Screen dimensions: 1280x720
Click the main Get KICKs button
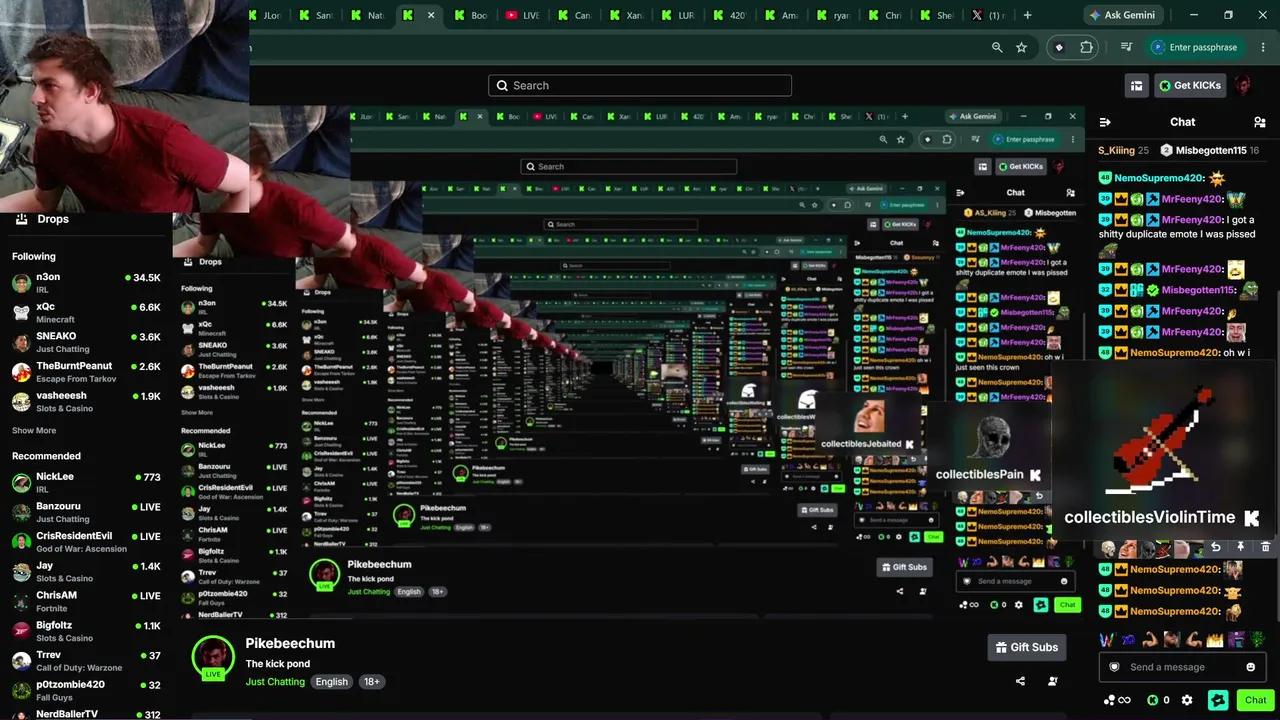pos(1190,86)
